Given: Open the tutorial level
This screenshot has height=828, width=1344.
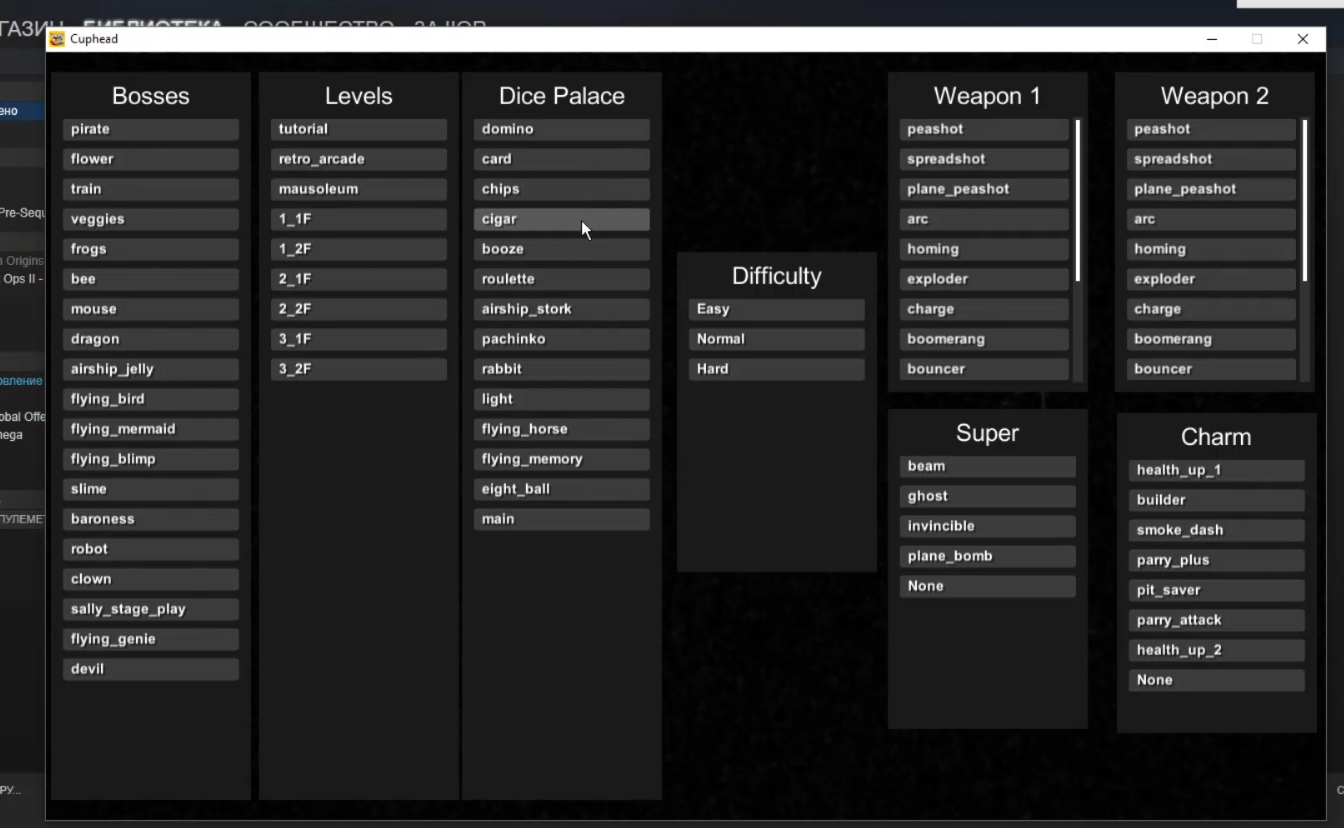Looking at the screenshot, I should [359, 130].
